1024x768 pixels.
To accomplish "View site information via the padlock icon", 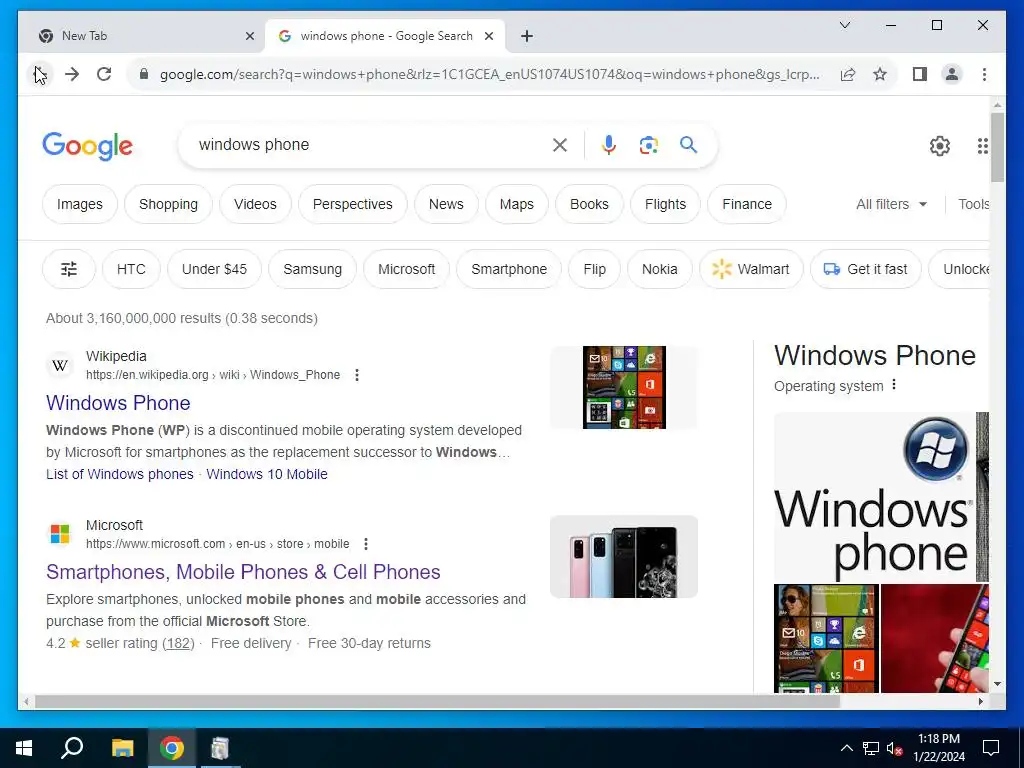I will 144,74.
